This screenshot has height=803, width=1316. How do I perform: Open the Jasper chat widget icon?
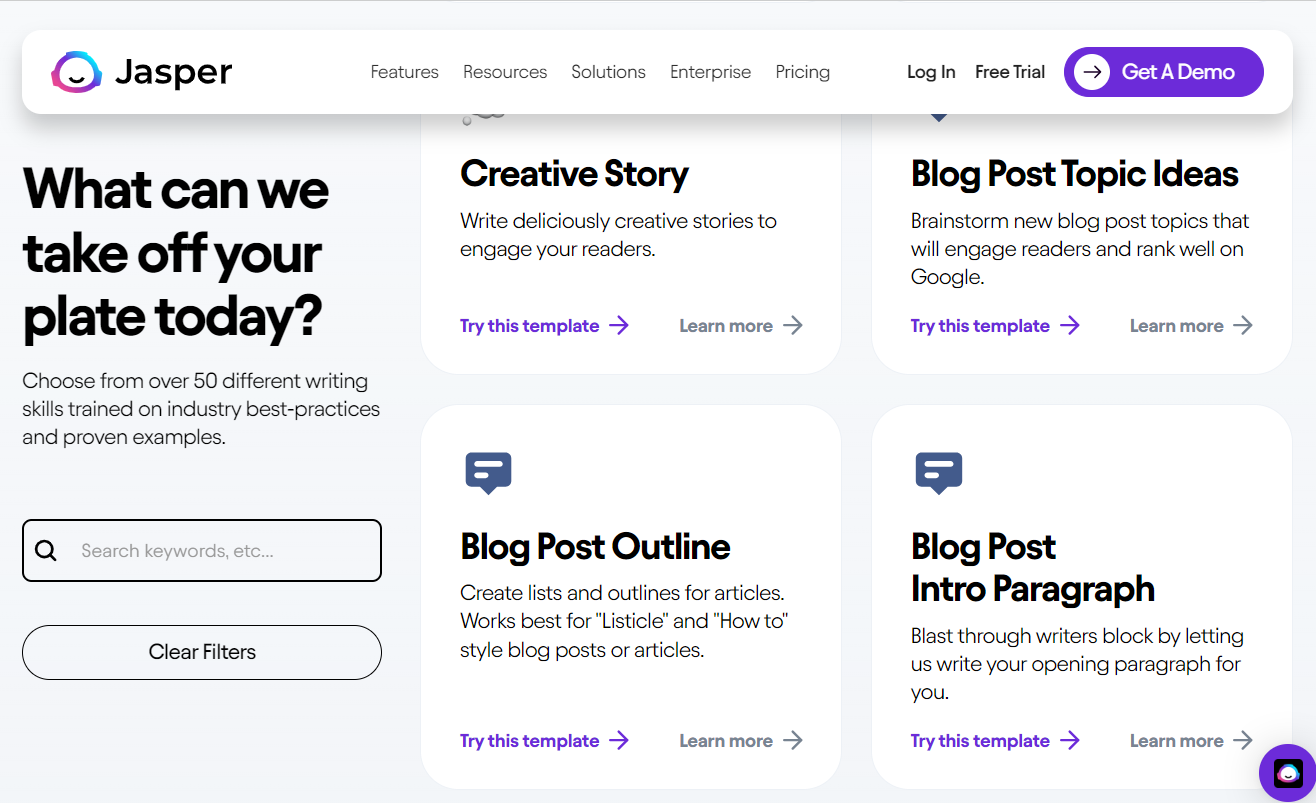pyautogui.click(x=1288, y=773)
